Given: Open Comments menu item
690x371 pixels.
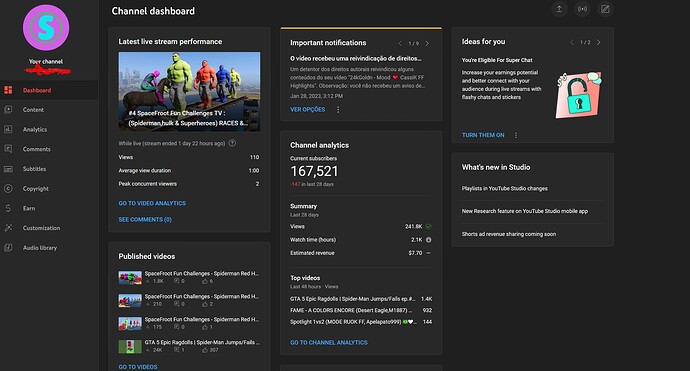Looking at the screenshot, I should click(49, 149).
